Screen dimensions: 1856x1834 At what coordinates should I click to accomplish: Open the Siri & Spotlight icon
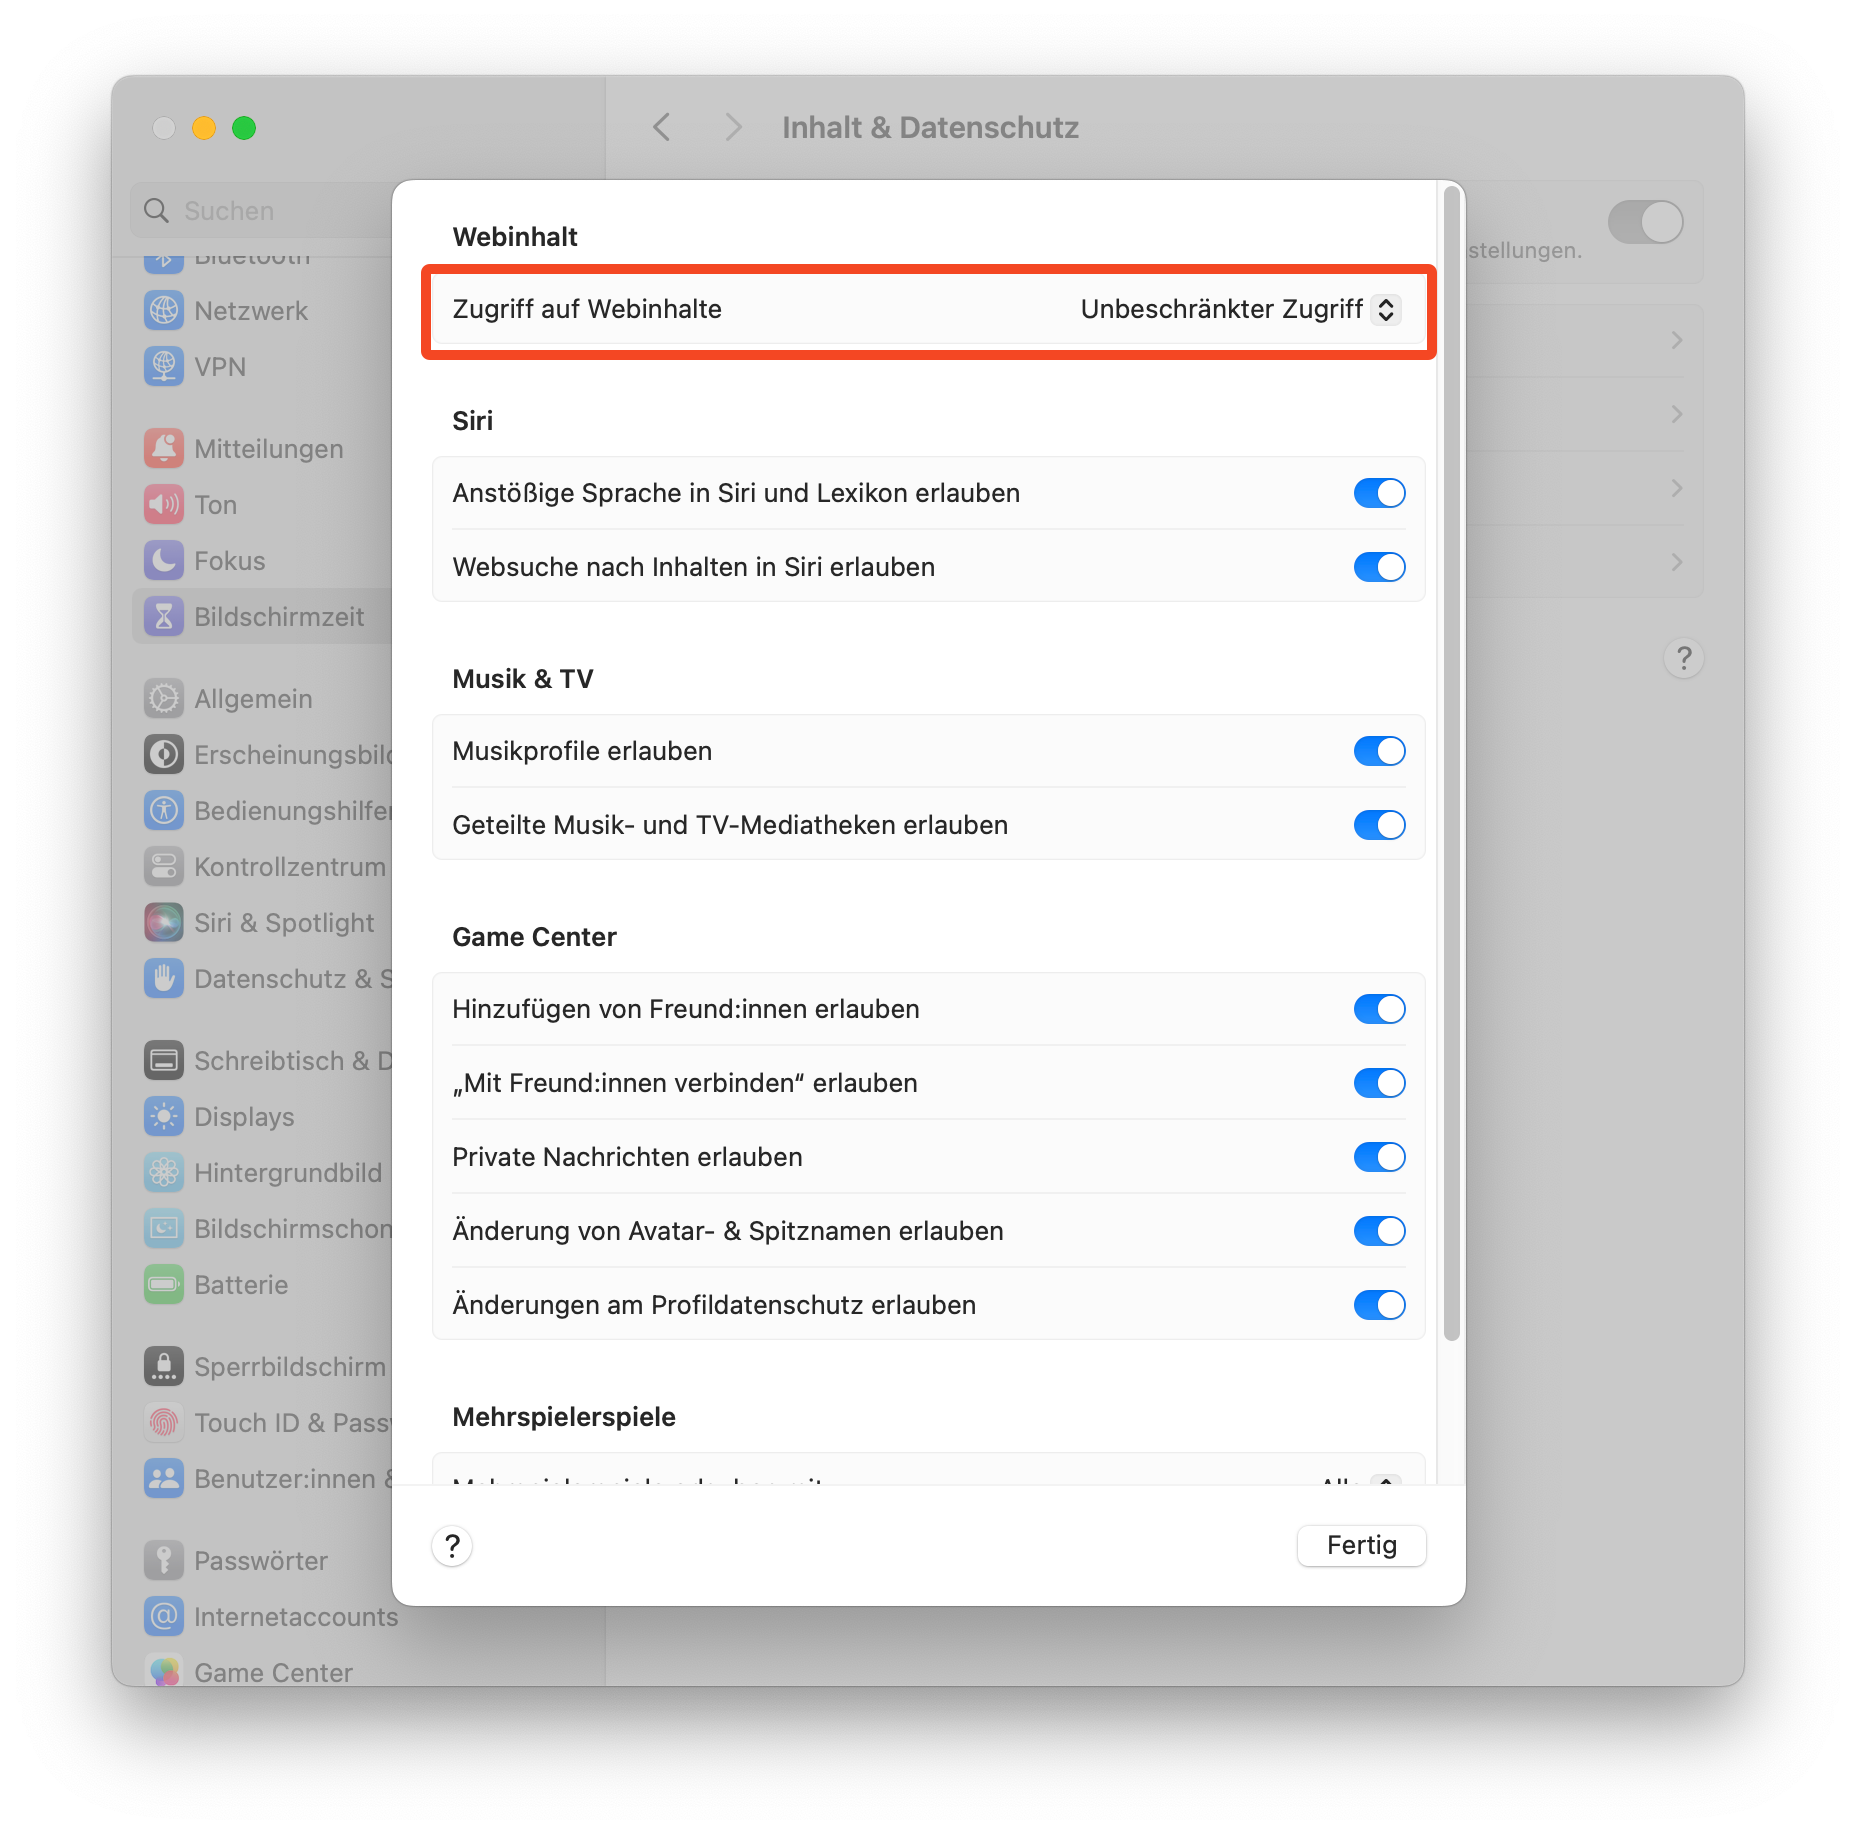pos(164,923)
